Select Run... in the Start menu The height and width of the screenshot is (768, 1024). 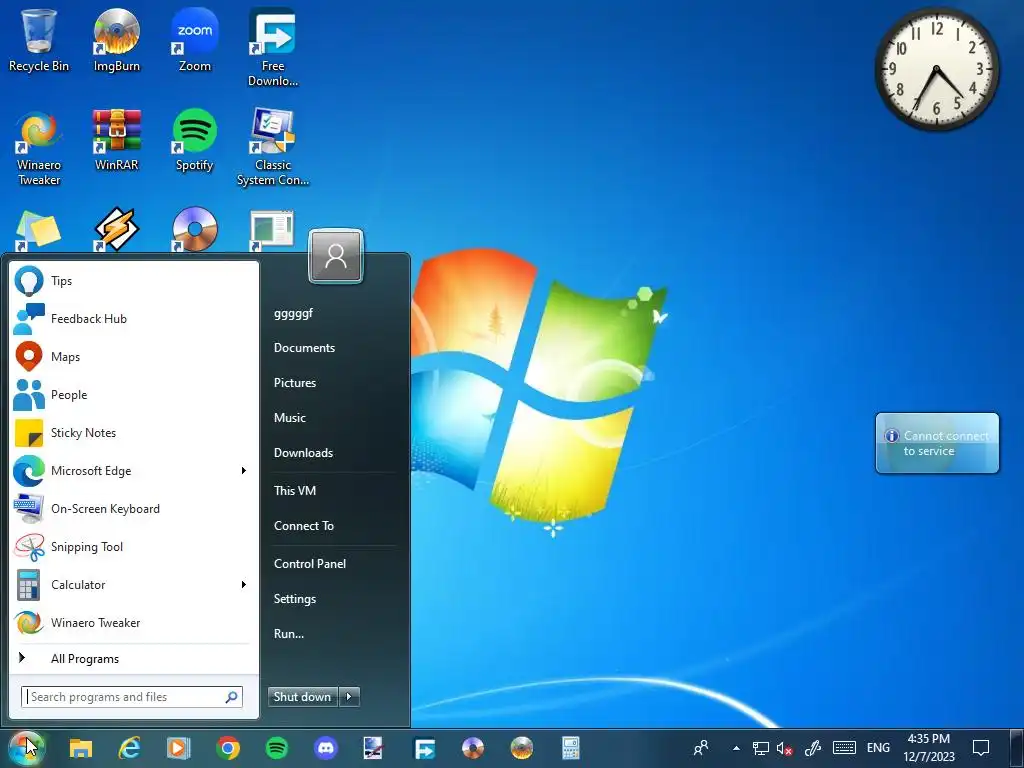coord(289,633)
